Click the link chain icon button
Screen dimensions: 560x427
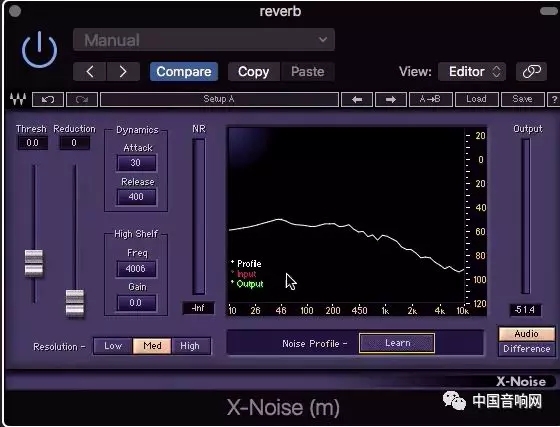pyautogui.click(x=531, y=72)
